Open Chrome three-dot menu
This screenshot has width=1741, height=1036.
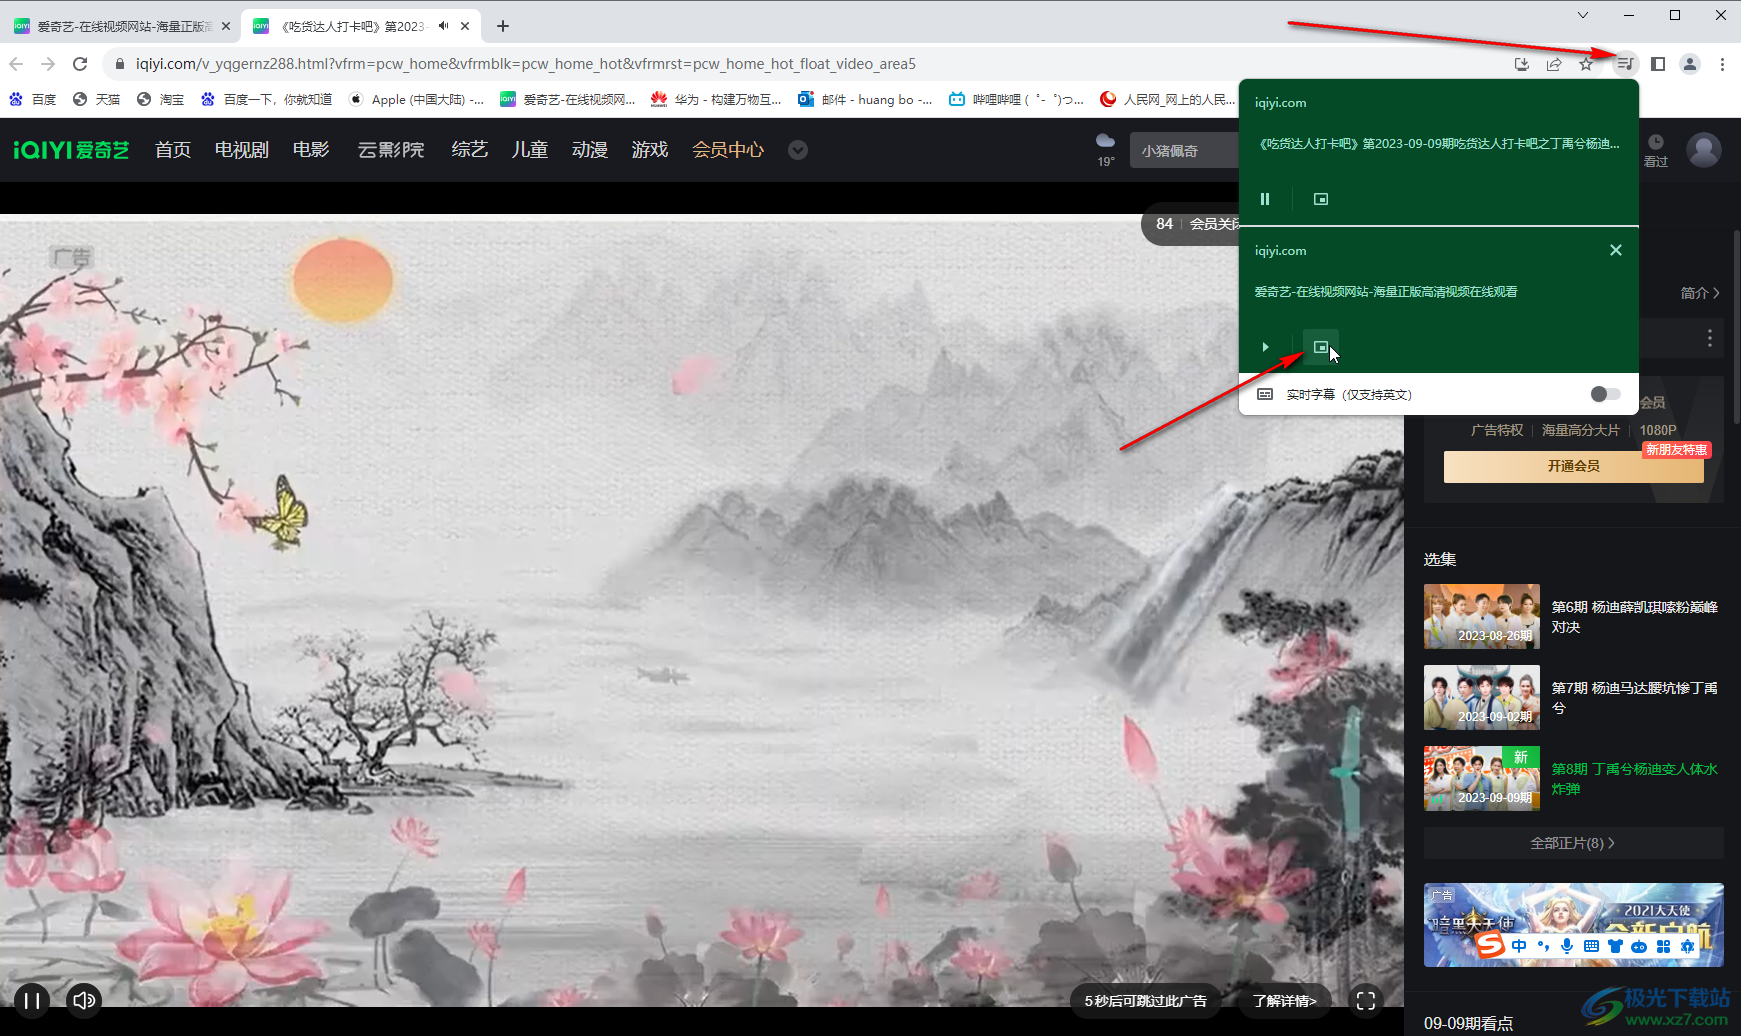click(1722, 64)
